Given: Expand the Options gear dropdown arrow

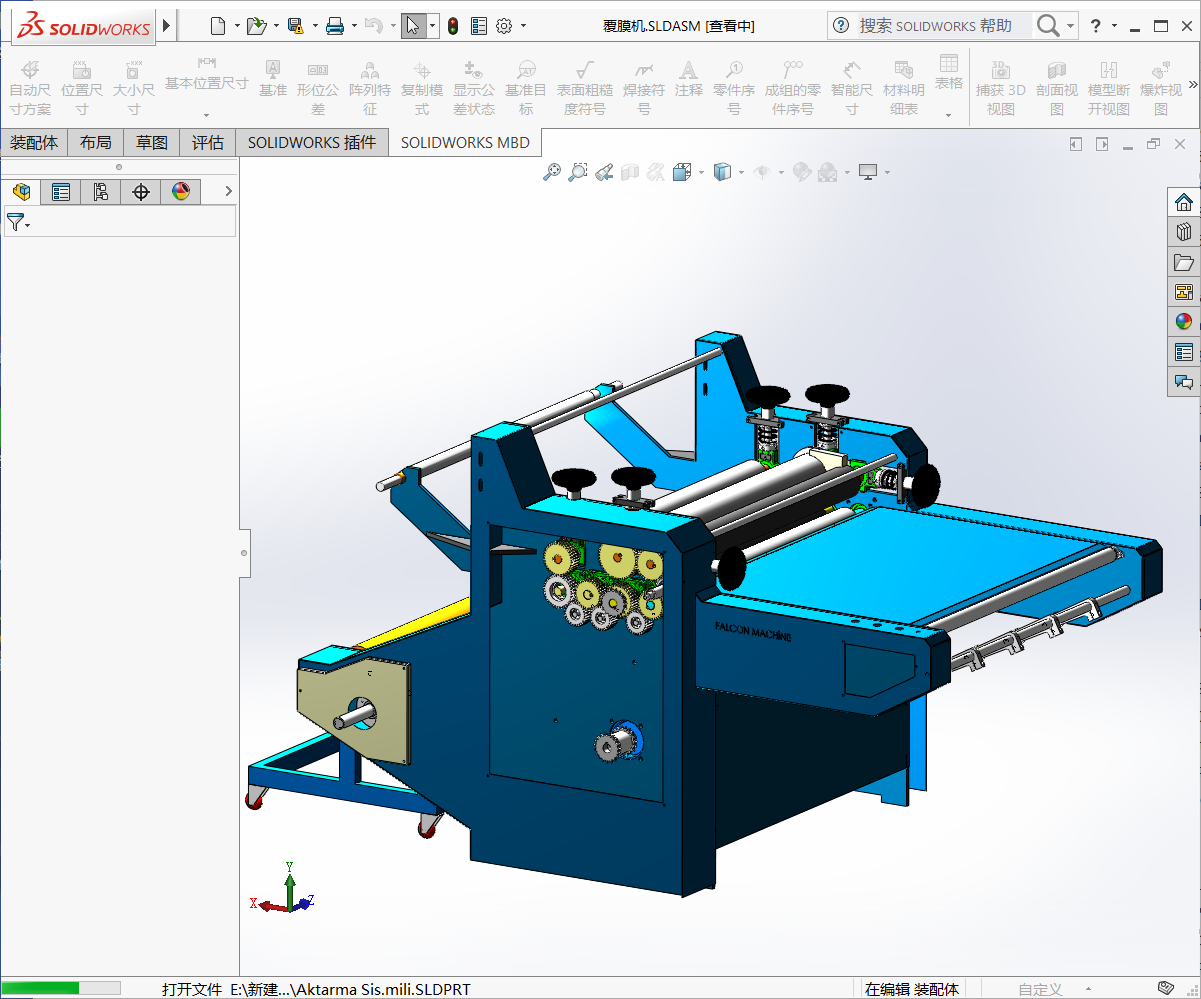Looking at the screenshot, I should [523, 26].
